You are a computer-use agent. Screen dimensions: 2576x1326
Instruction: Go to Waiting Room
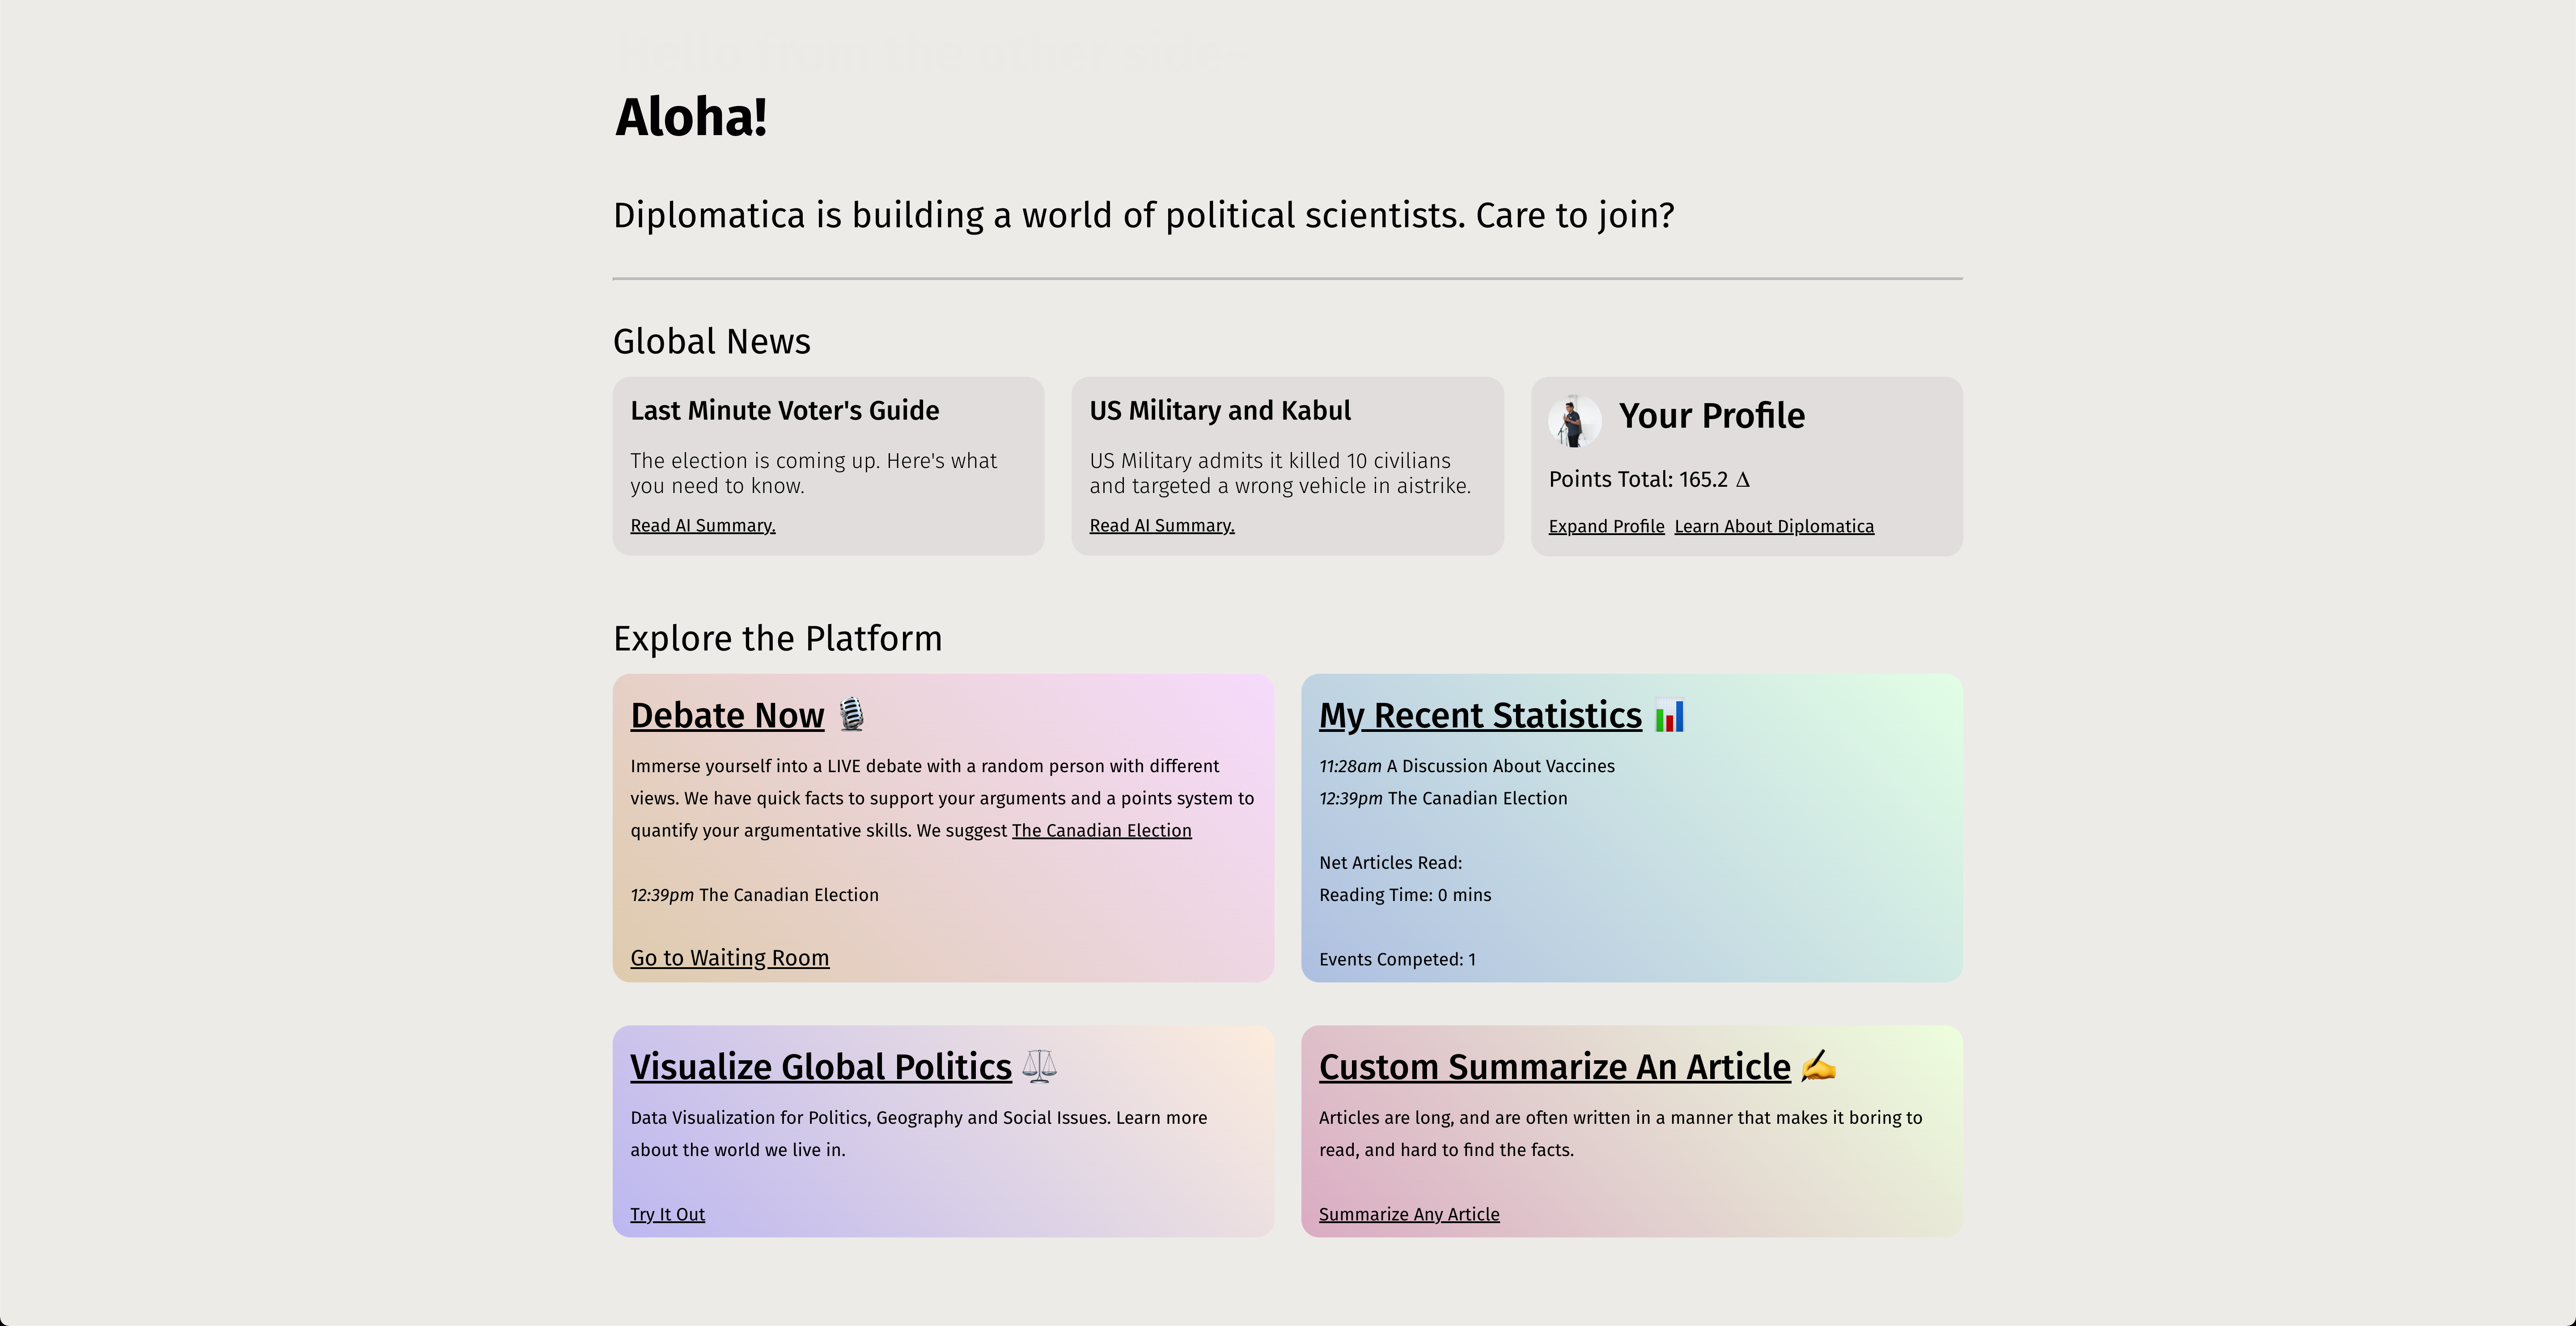pyautogui.click(x=729, y=958)
